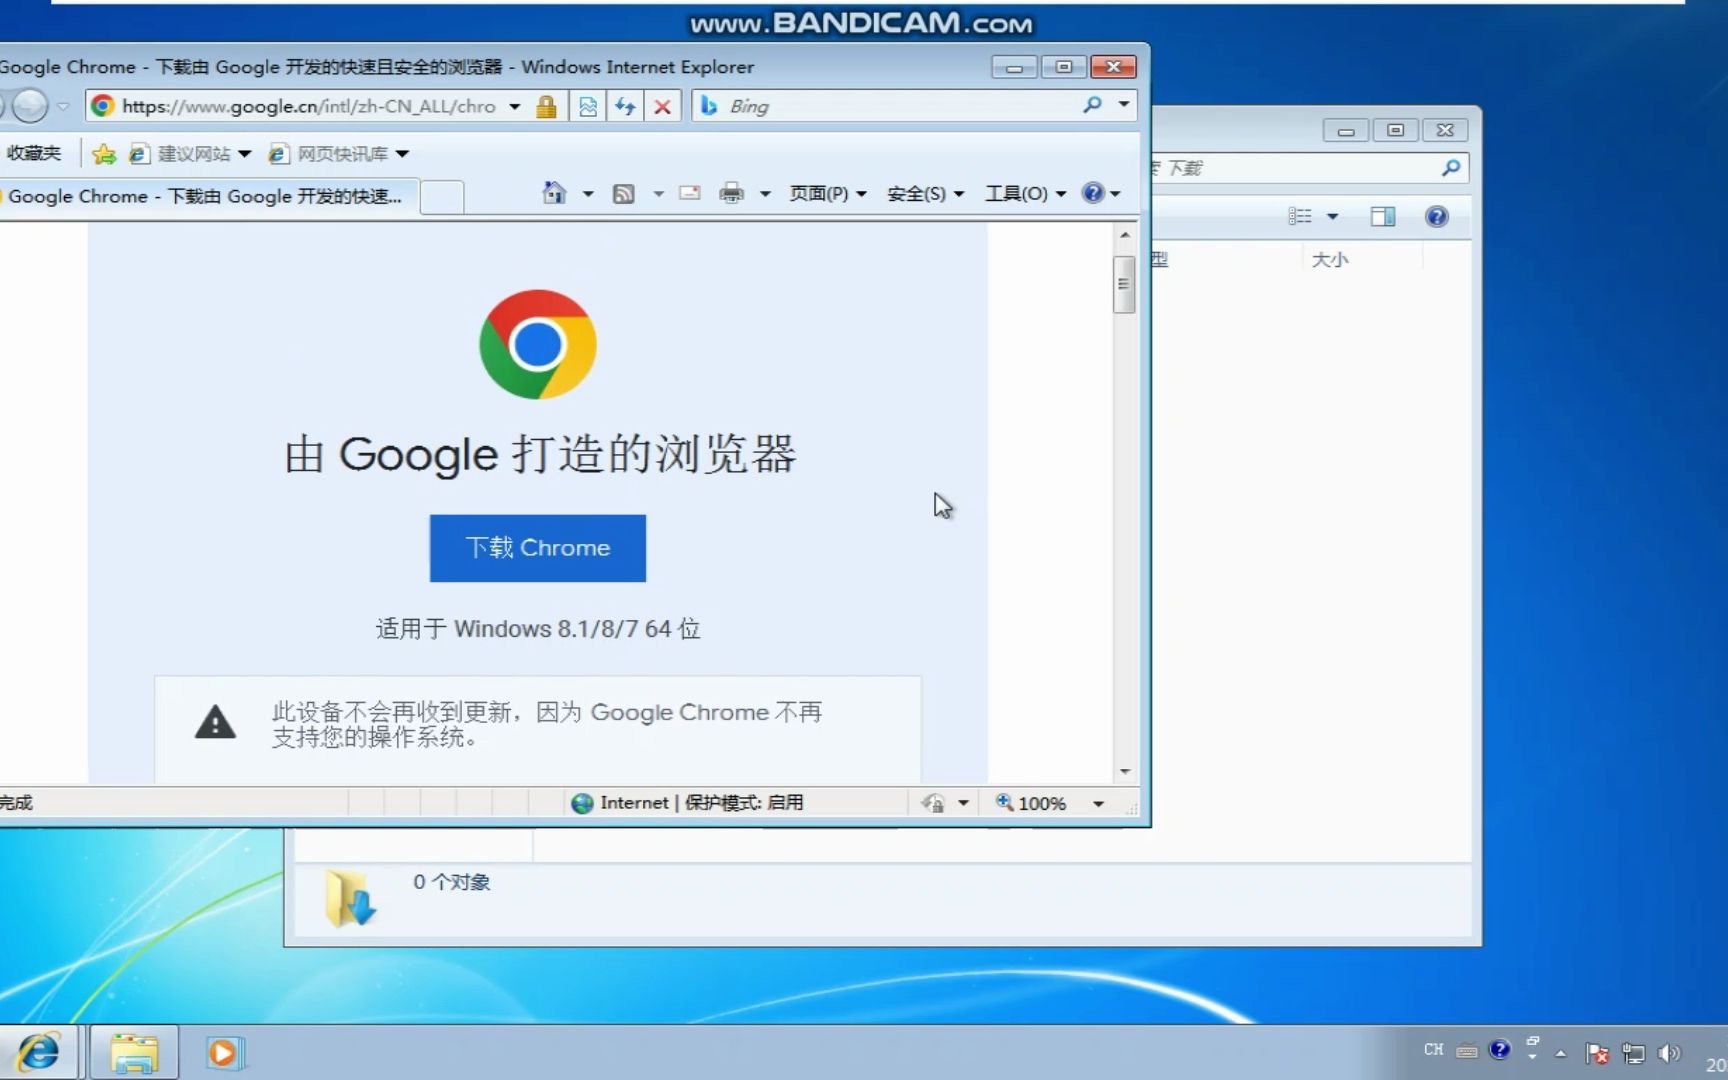Click the Home page icon in command bar
This screenshot has height=1080, width=1728.
554,192
